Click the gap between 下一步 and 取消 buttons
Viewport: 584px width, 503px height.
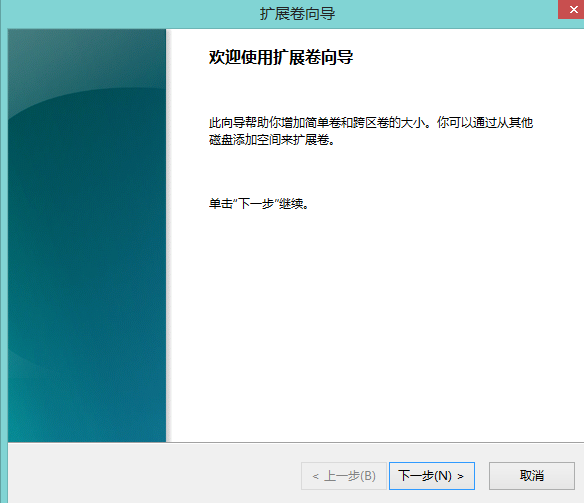coord(482,476)
